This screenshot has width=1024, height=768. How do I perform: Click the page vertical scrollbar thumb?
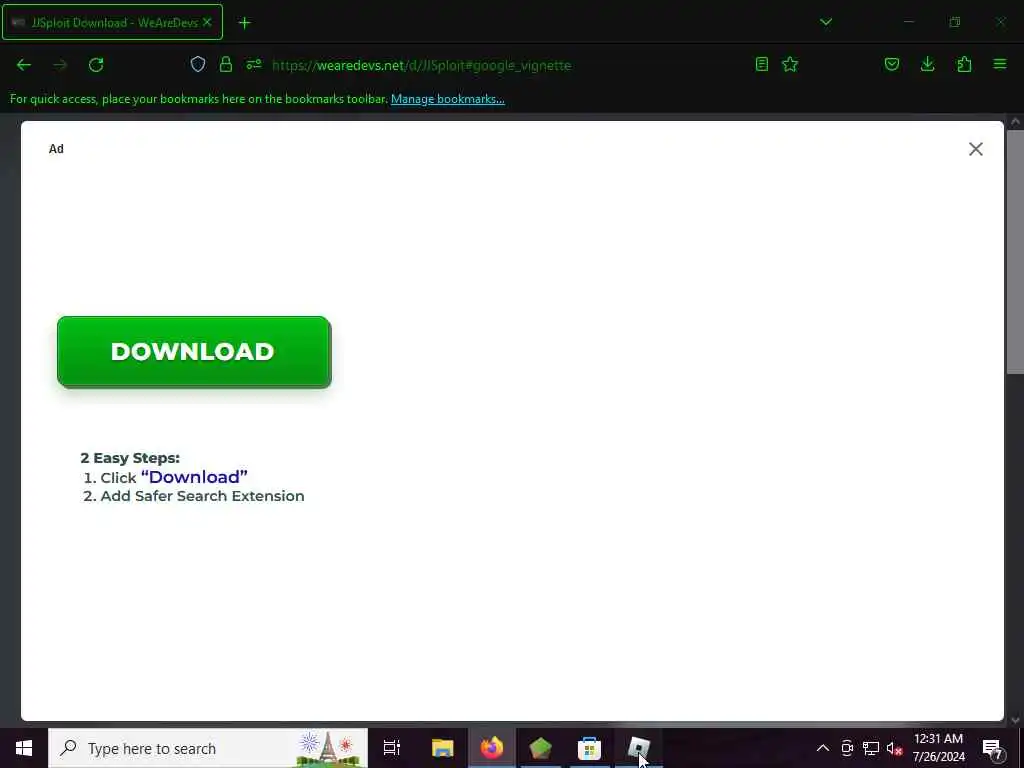1015,252
